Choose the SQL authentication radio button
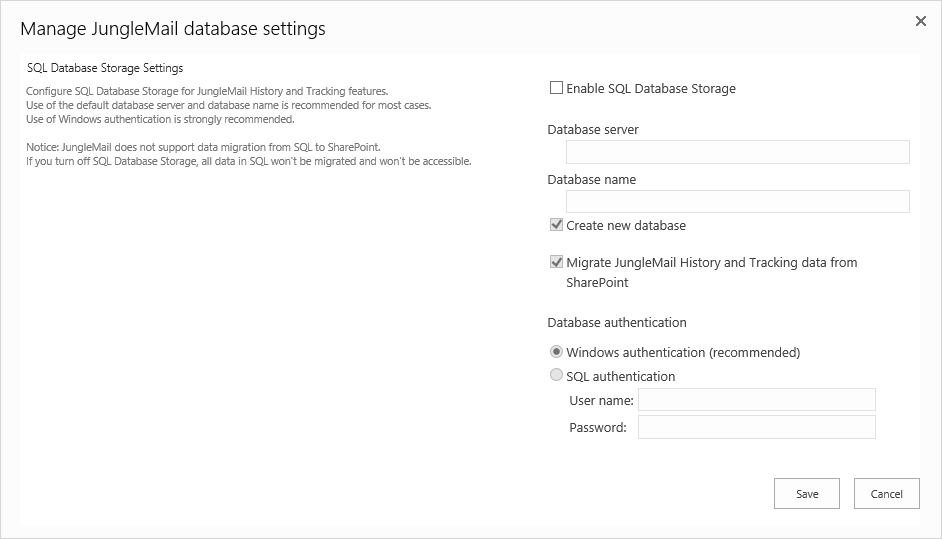 click(x=556, y=376)
